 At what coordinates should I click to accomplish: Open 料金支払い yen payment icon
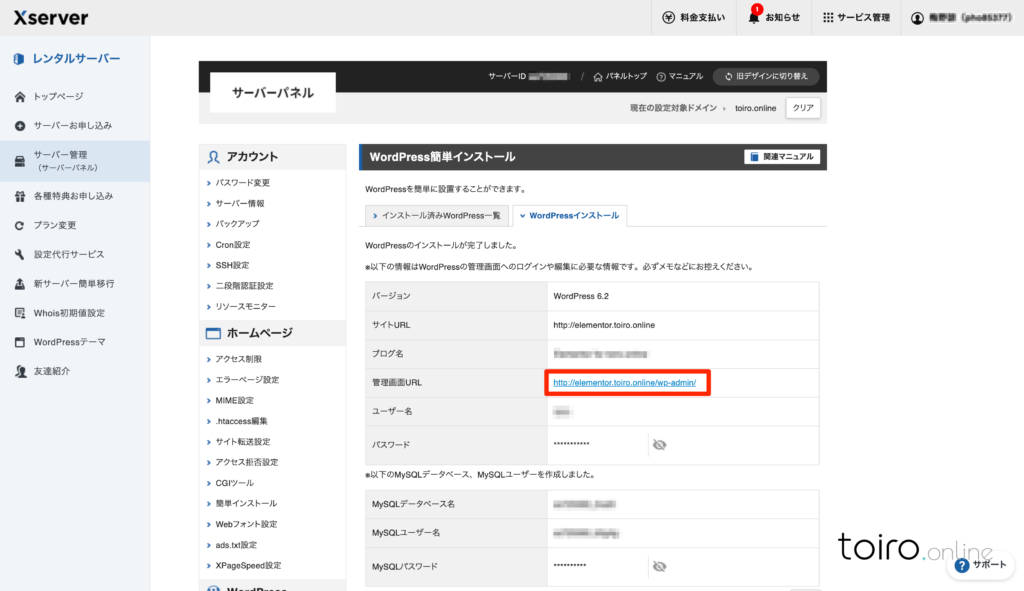[669, 18]
